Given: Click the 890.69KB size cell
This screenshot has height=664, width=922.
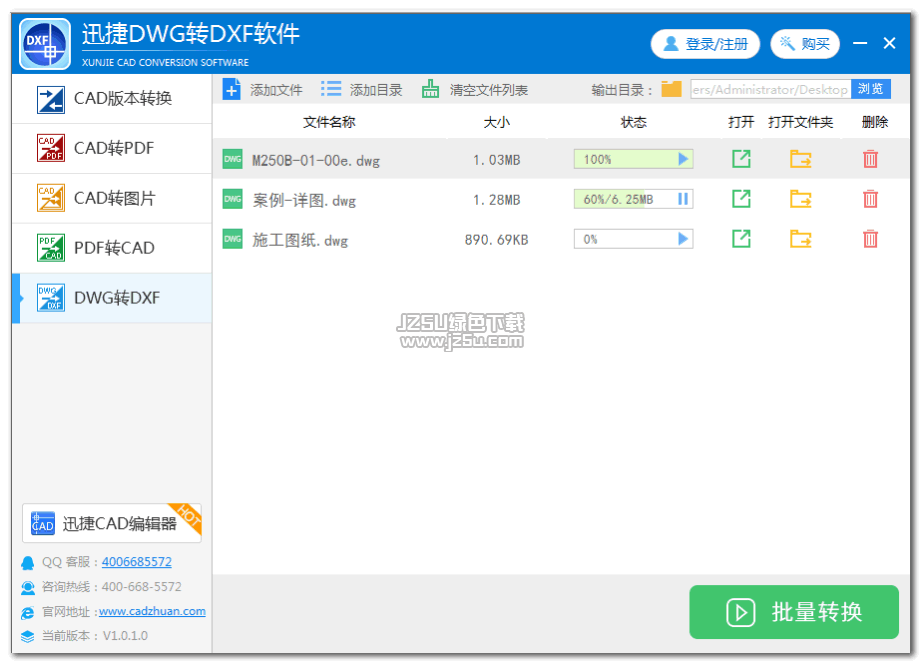Looking at the screenshot, I should click(x=497, y=240).
